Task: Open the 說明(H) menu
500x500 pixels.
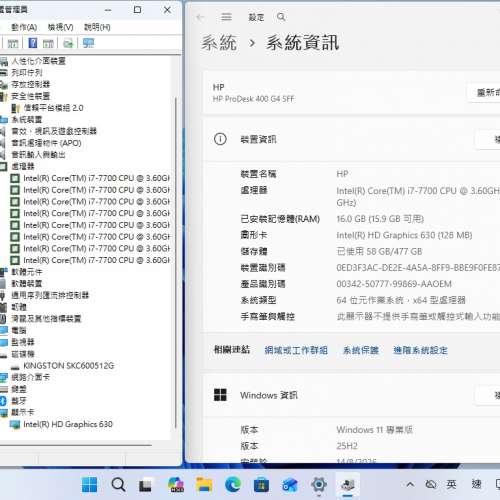Action: [x=97, y=27]
